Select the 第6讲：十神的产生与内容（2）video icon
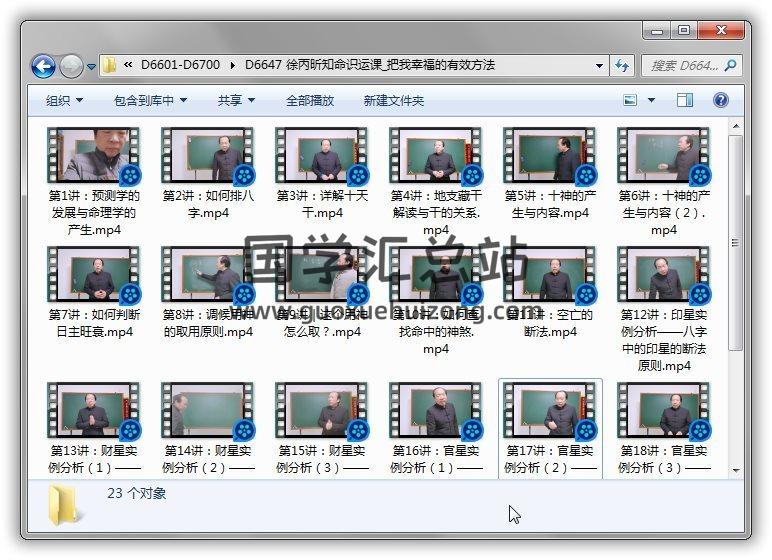 click(663, 155)
